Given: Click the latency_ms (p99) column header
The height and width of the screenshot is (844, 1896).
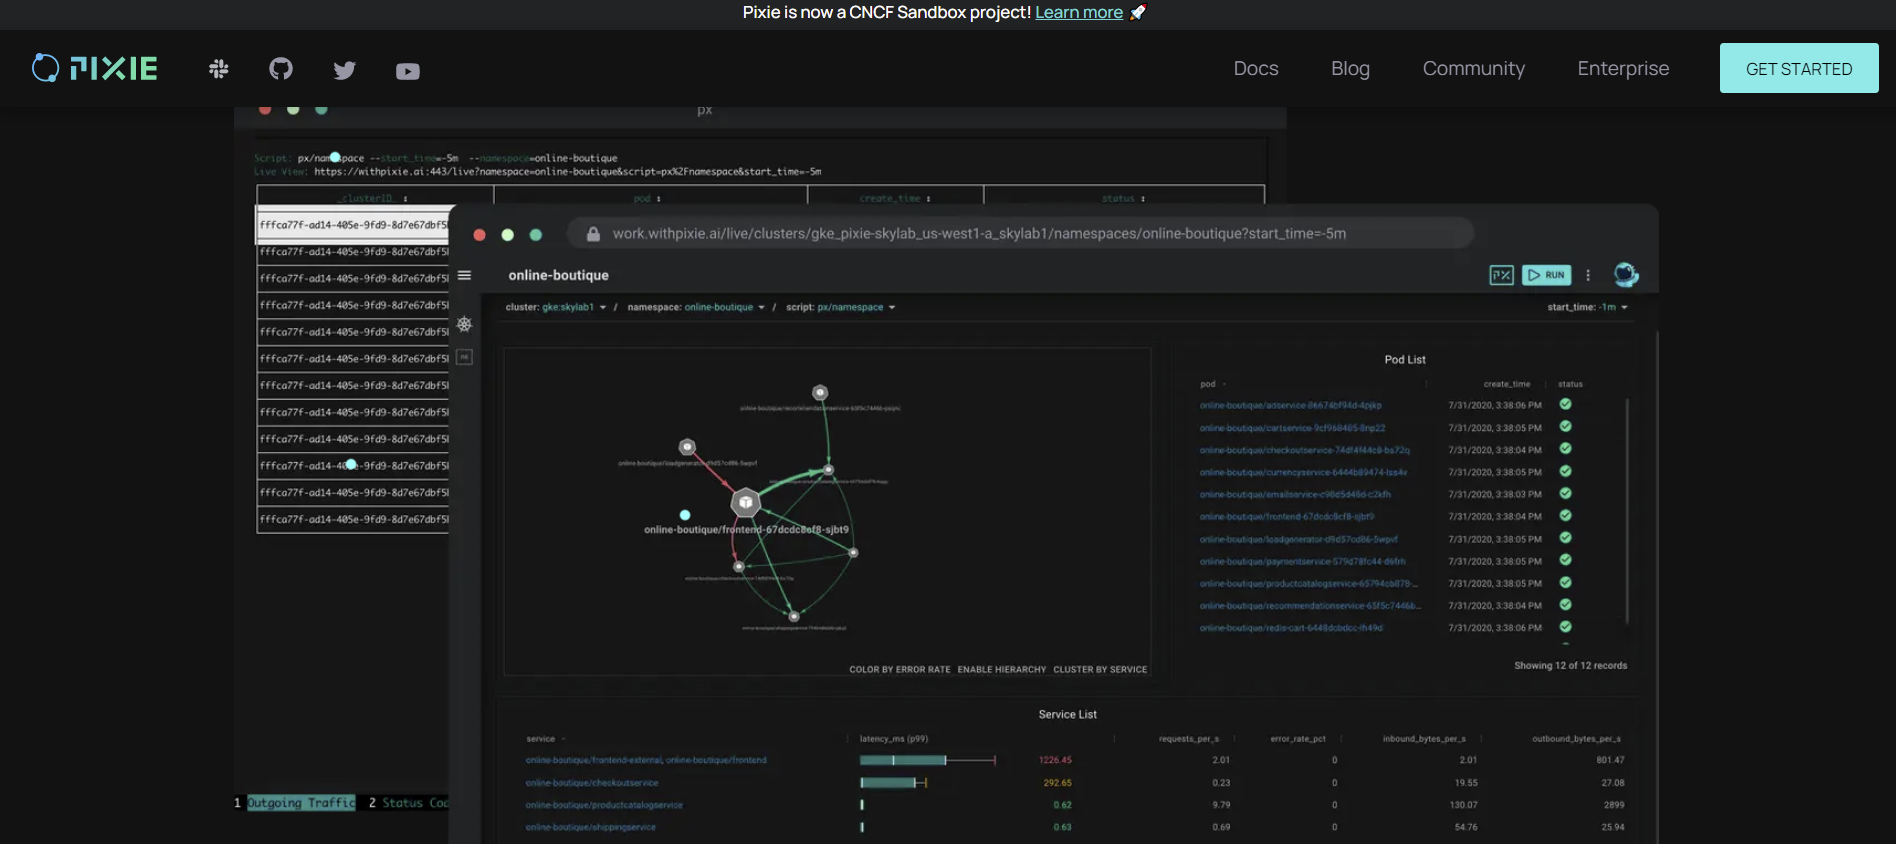Looking at the screenshot, I should pos(894,739).
